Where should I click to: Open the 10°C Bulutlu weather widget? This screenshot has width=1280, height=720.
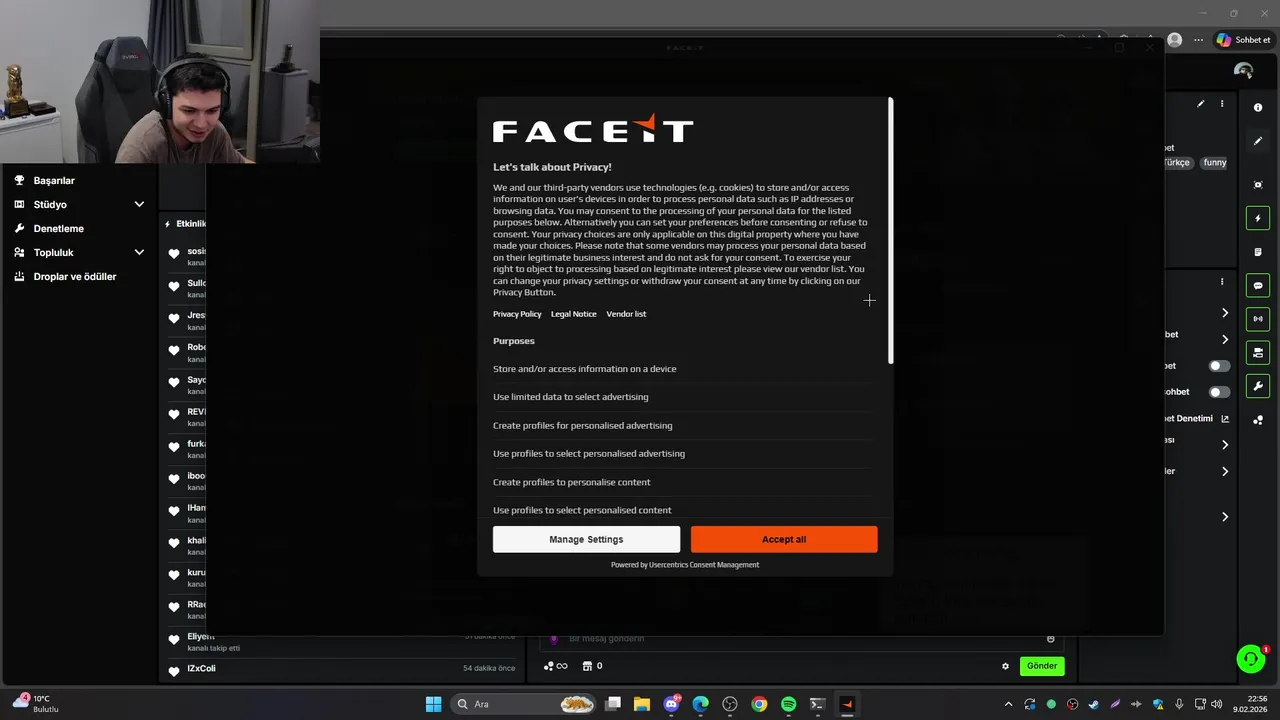[x=38, y=704]
